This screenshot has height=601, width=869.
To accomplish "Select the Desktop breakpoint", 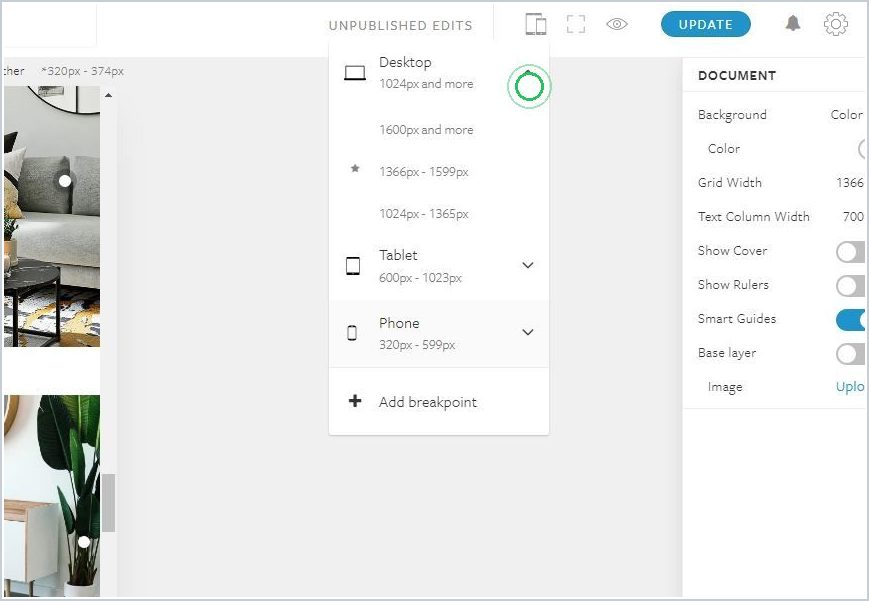I will (x=439, y=73).
